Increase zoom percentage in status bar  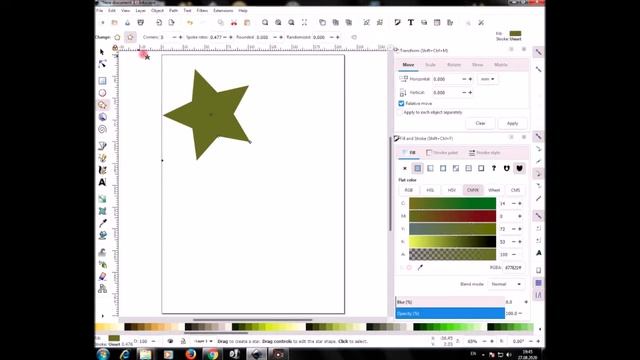click(491, 341)
